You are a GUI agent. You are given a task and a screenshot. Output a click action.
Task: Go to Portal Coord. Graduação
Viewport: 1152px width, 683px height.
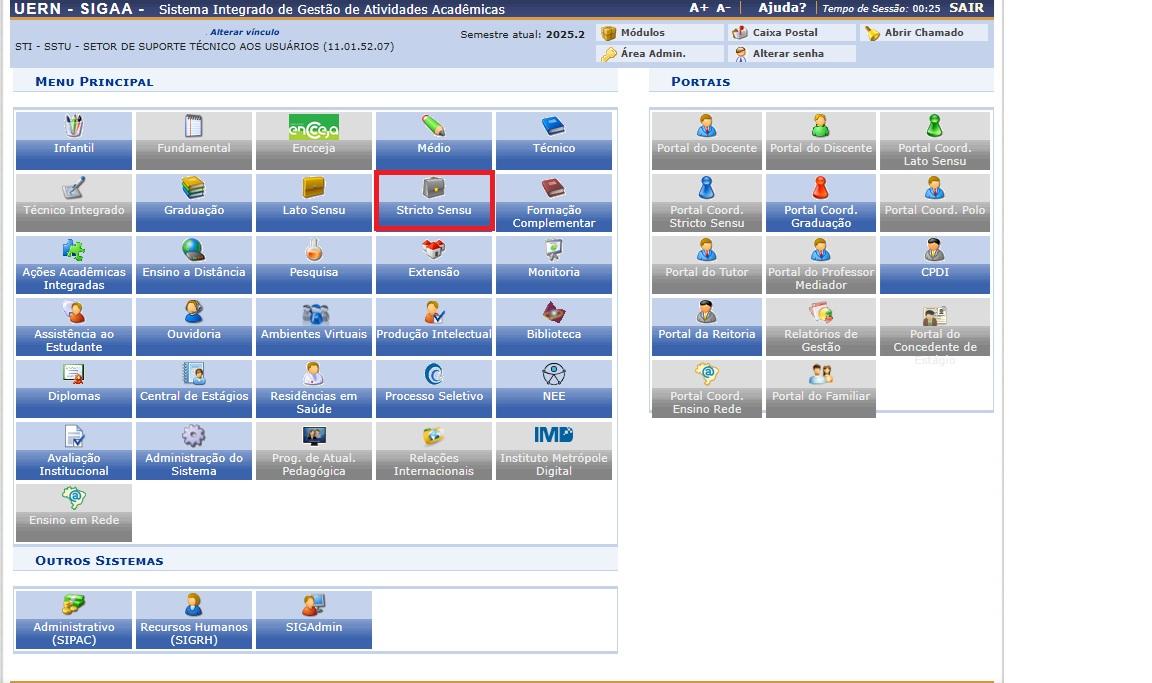pos(820,201)
